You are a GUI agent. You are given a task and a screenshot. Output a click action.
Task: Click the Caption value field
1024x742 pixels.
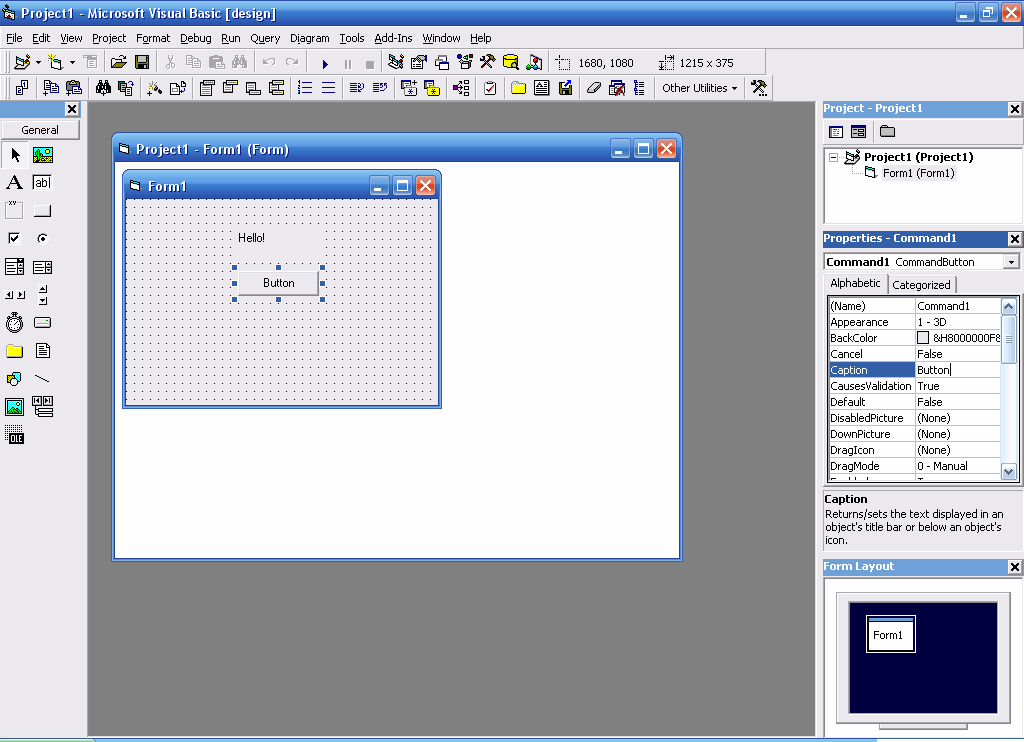(x=957, y=370)
